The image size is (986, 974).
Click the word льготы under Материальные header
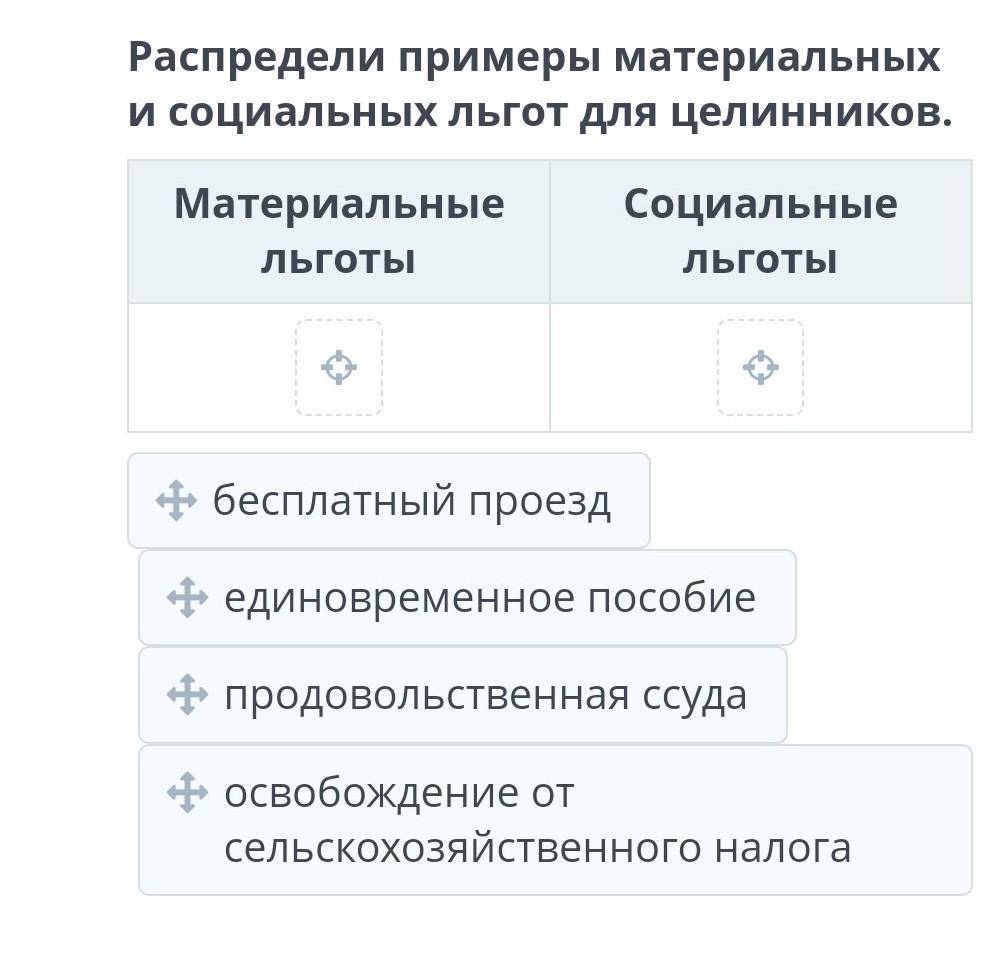click(x=338, y=259)
